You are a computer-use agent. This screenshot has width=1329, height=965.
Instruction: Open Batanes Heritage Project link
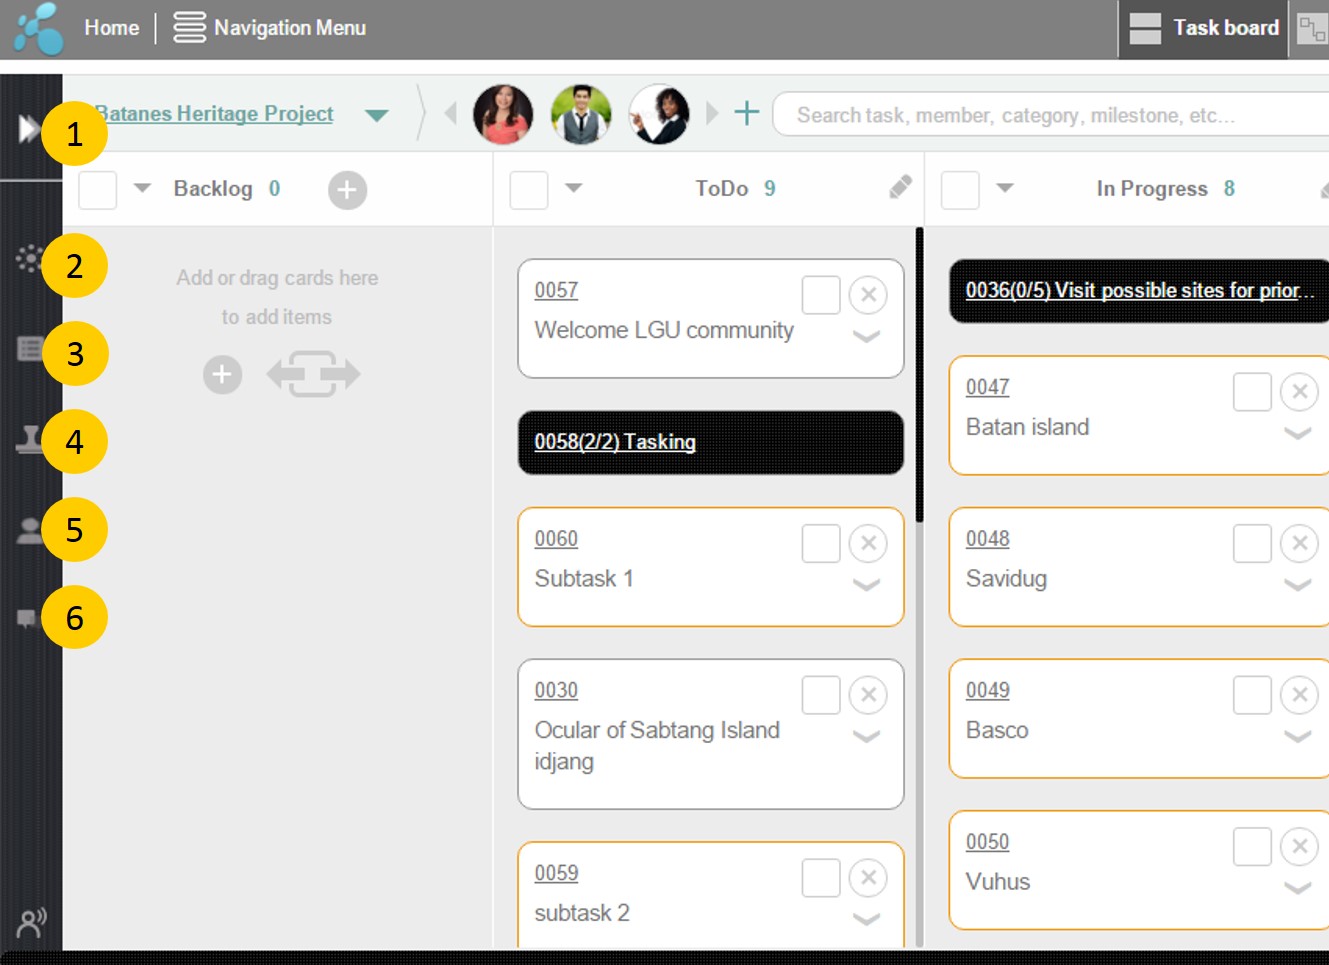[214, 114]
